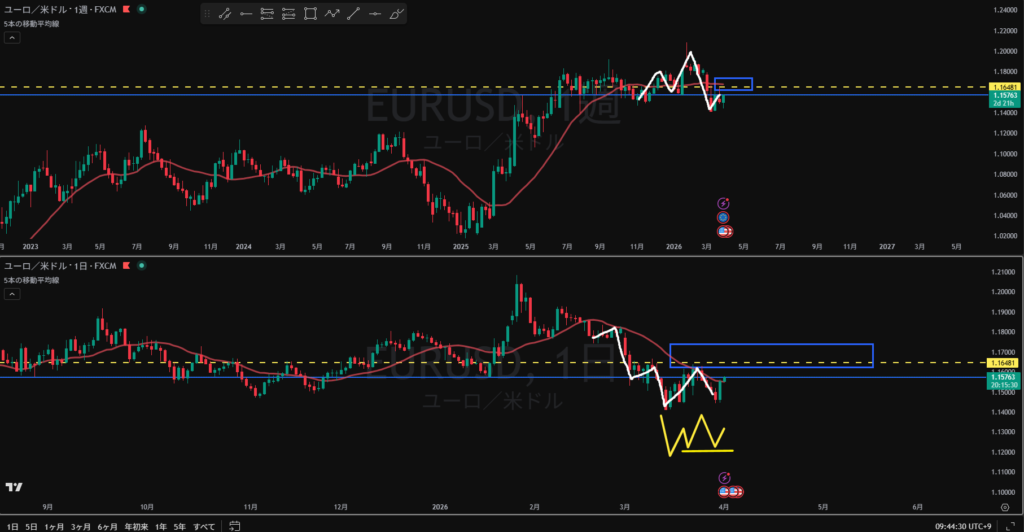Select the horizontal ray tool
The width and height of the screenshot is (1024, 532).
tap(245, 14)
